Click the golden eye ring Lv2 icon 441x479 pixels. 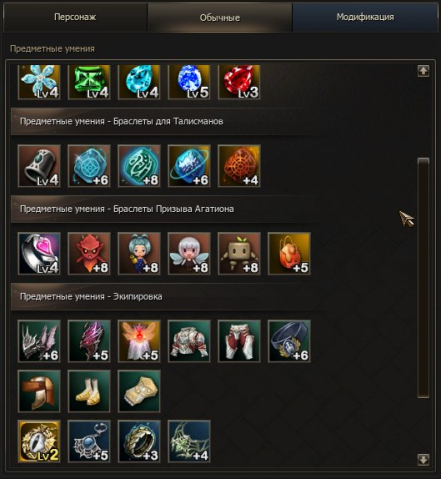pyautogui.click(x=39, y=441)
